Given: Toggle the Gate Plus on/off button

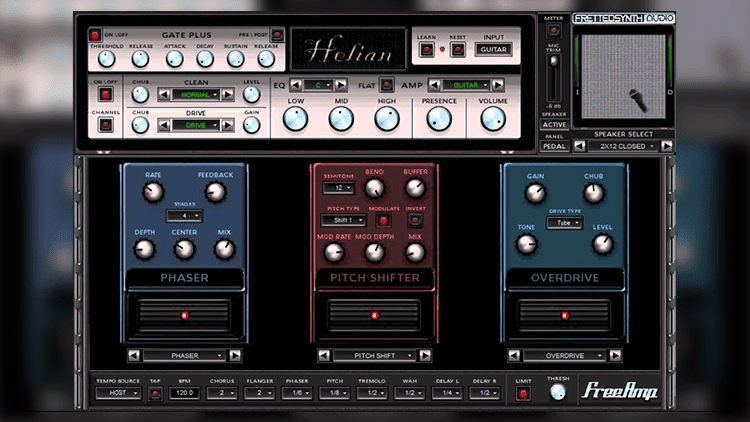Looking at the screenshot, I should pos(95,35).
